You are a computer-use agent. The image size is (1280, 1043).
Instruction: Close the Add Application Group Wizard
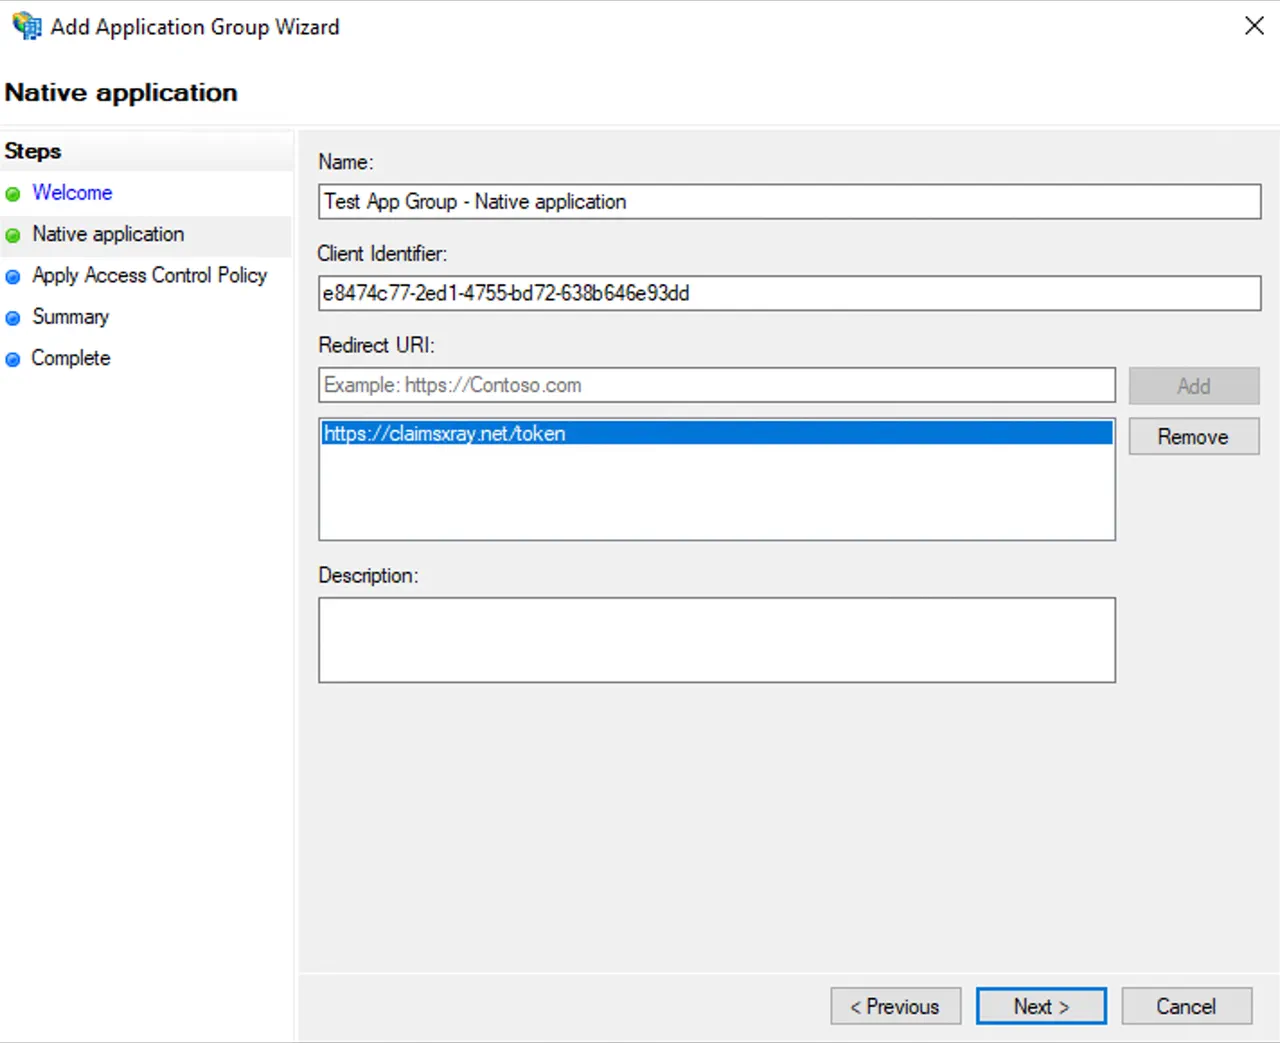(x=1254, y=26)
